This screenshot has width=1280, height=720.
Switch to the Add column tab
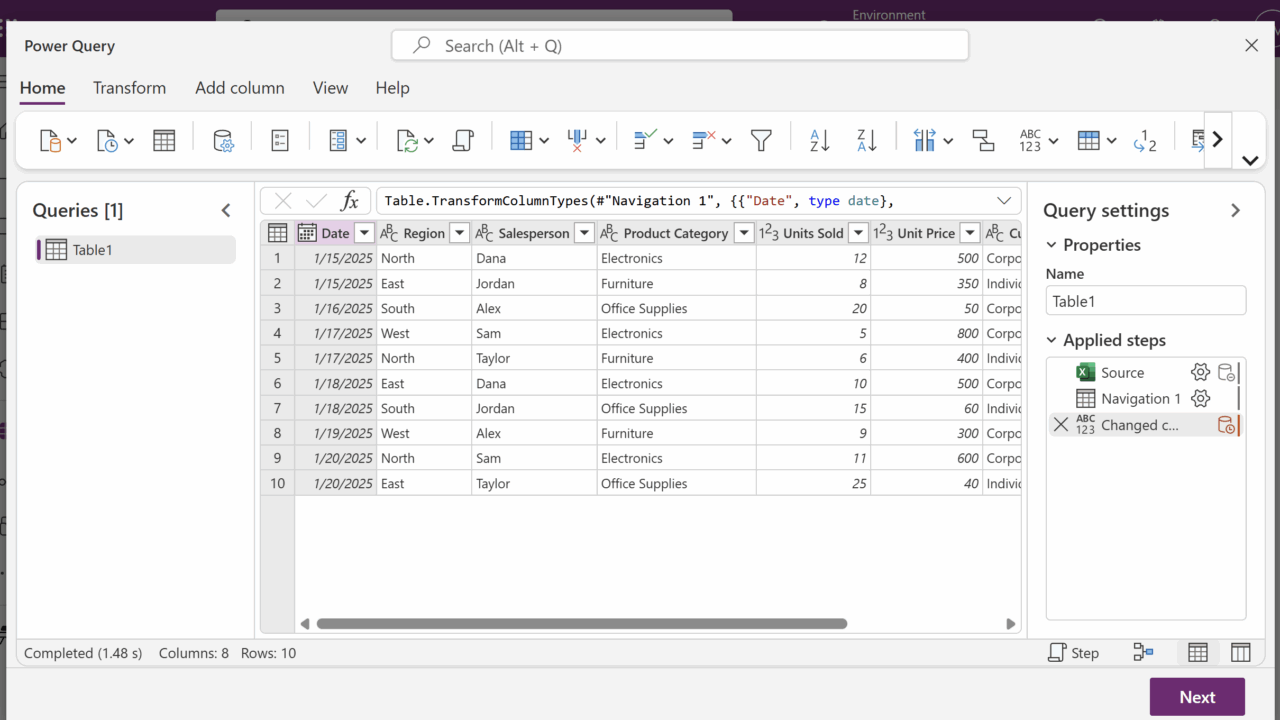click(239, 88)
